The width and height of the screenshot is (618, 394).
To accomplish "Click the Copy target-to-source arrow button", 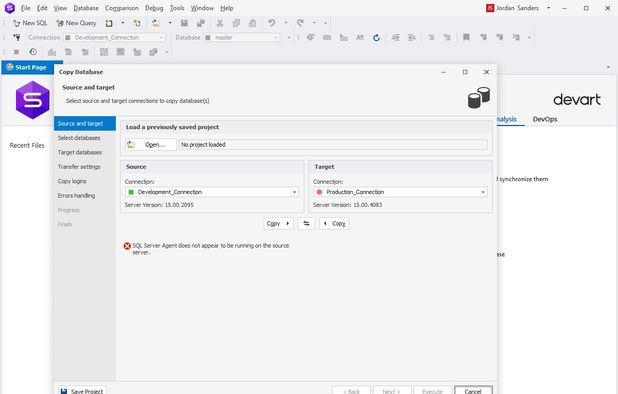I will (x=334, y=223).
